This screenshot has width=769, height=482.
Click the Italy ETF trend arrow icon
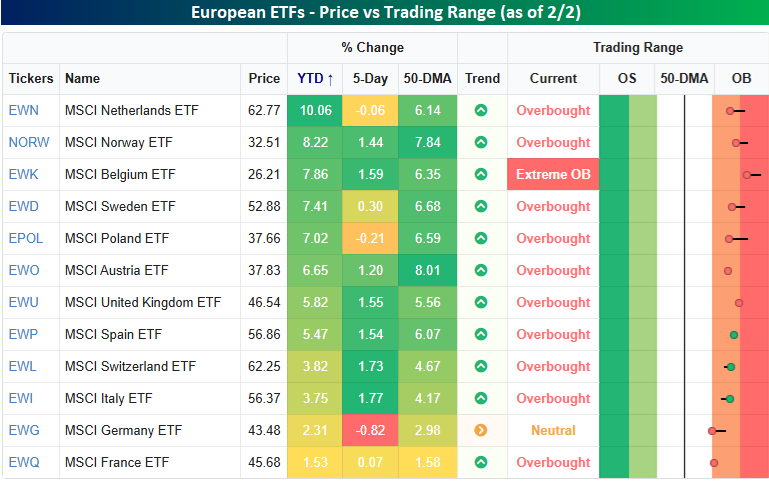[481, 399]
